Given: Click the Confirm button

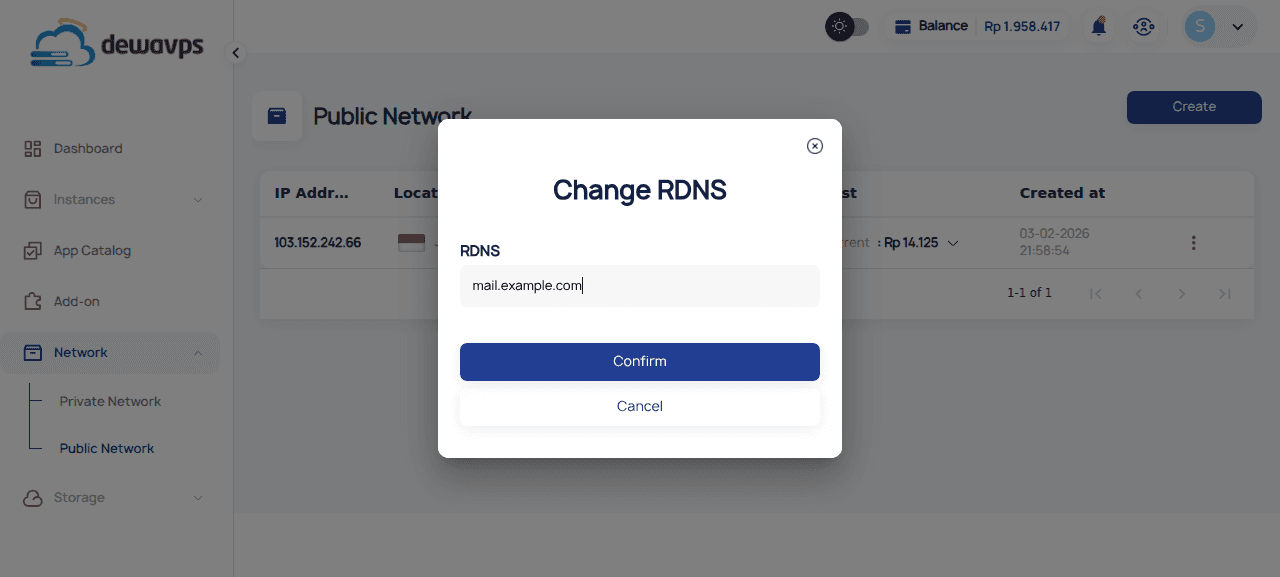Looking at the screenshot, I should click(640, 361).
